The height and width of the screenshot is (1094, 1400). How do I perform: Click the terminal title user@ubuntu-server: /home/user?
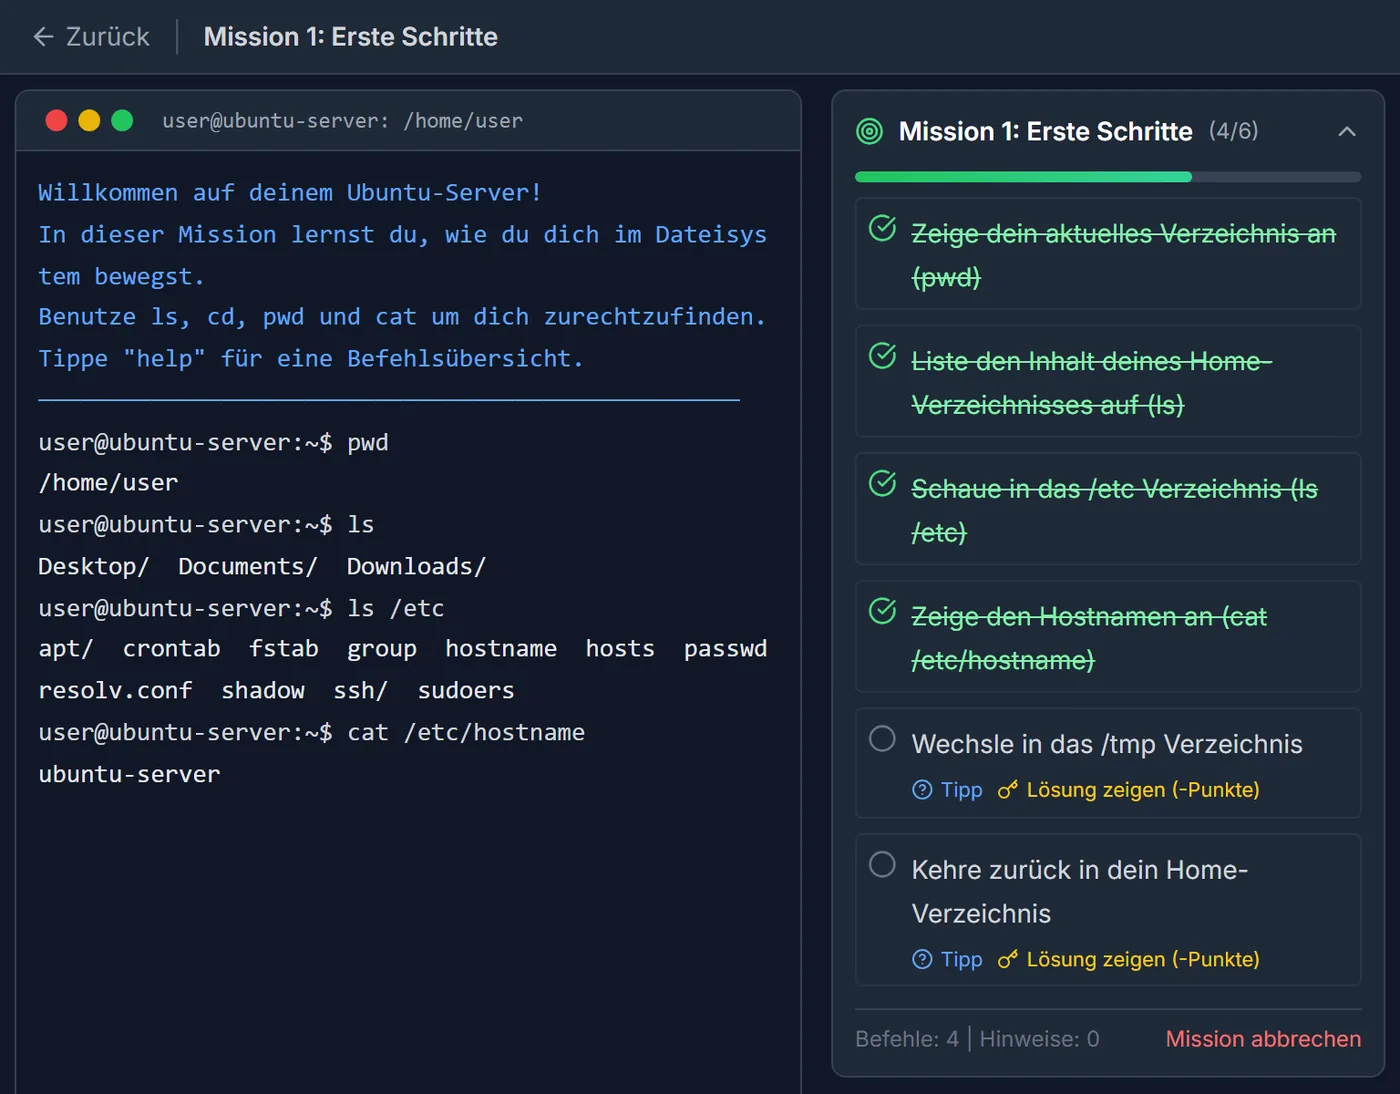[x=342, y=121]
